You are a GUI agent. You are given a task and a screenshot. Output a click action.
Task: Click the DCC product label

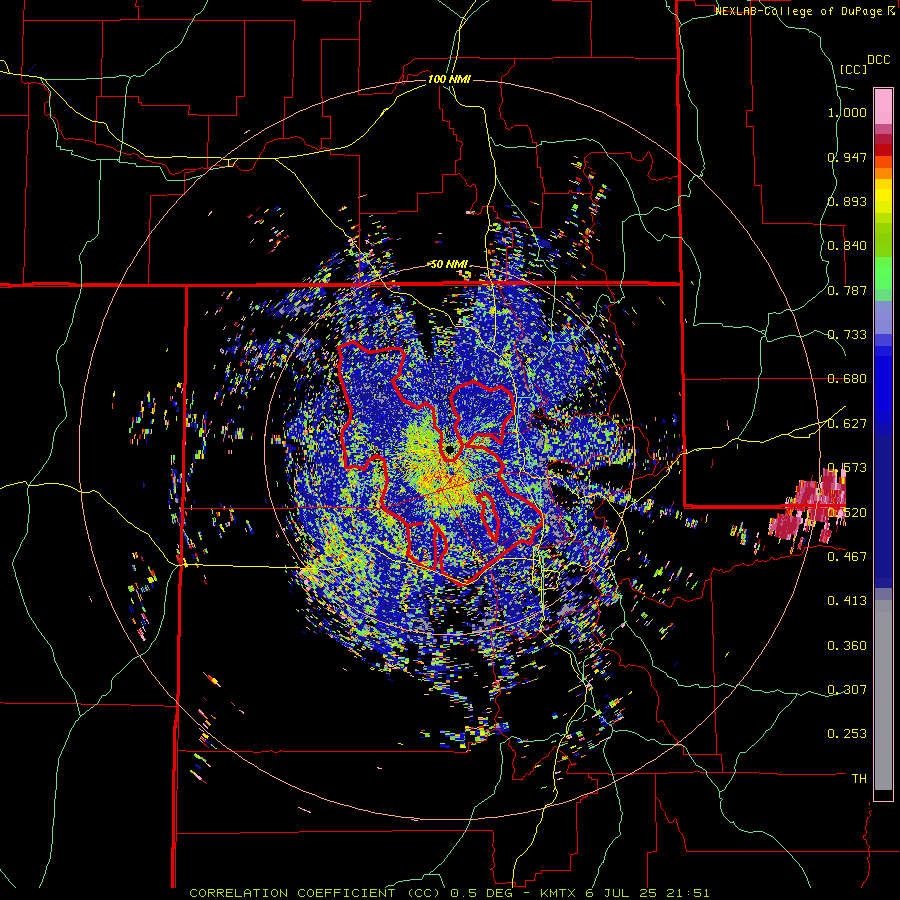pos(878,60)
